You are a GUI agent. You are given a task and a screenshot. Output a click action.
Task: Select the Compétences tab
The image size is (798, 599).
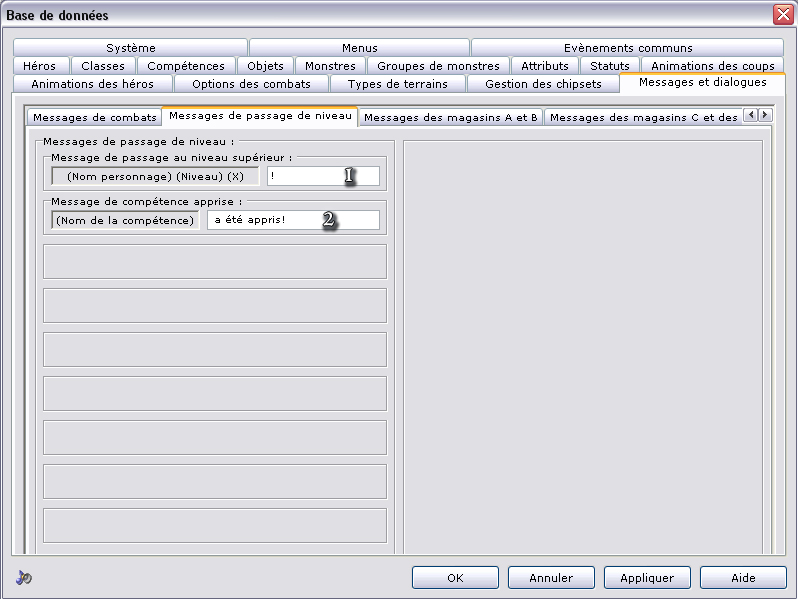[x=186, y=66]
